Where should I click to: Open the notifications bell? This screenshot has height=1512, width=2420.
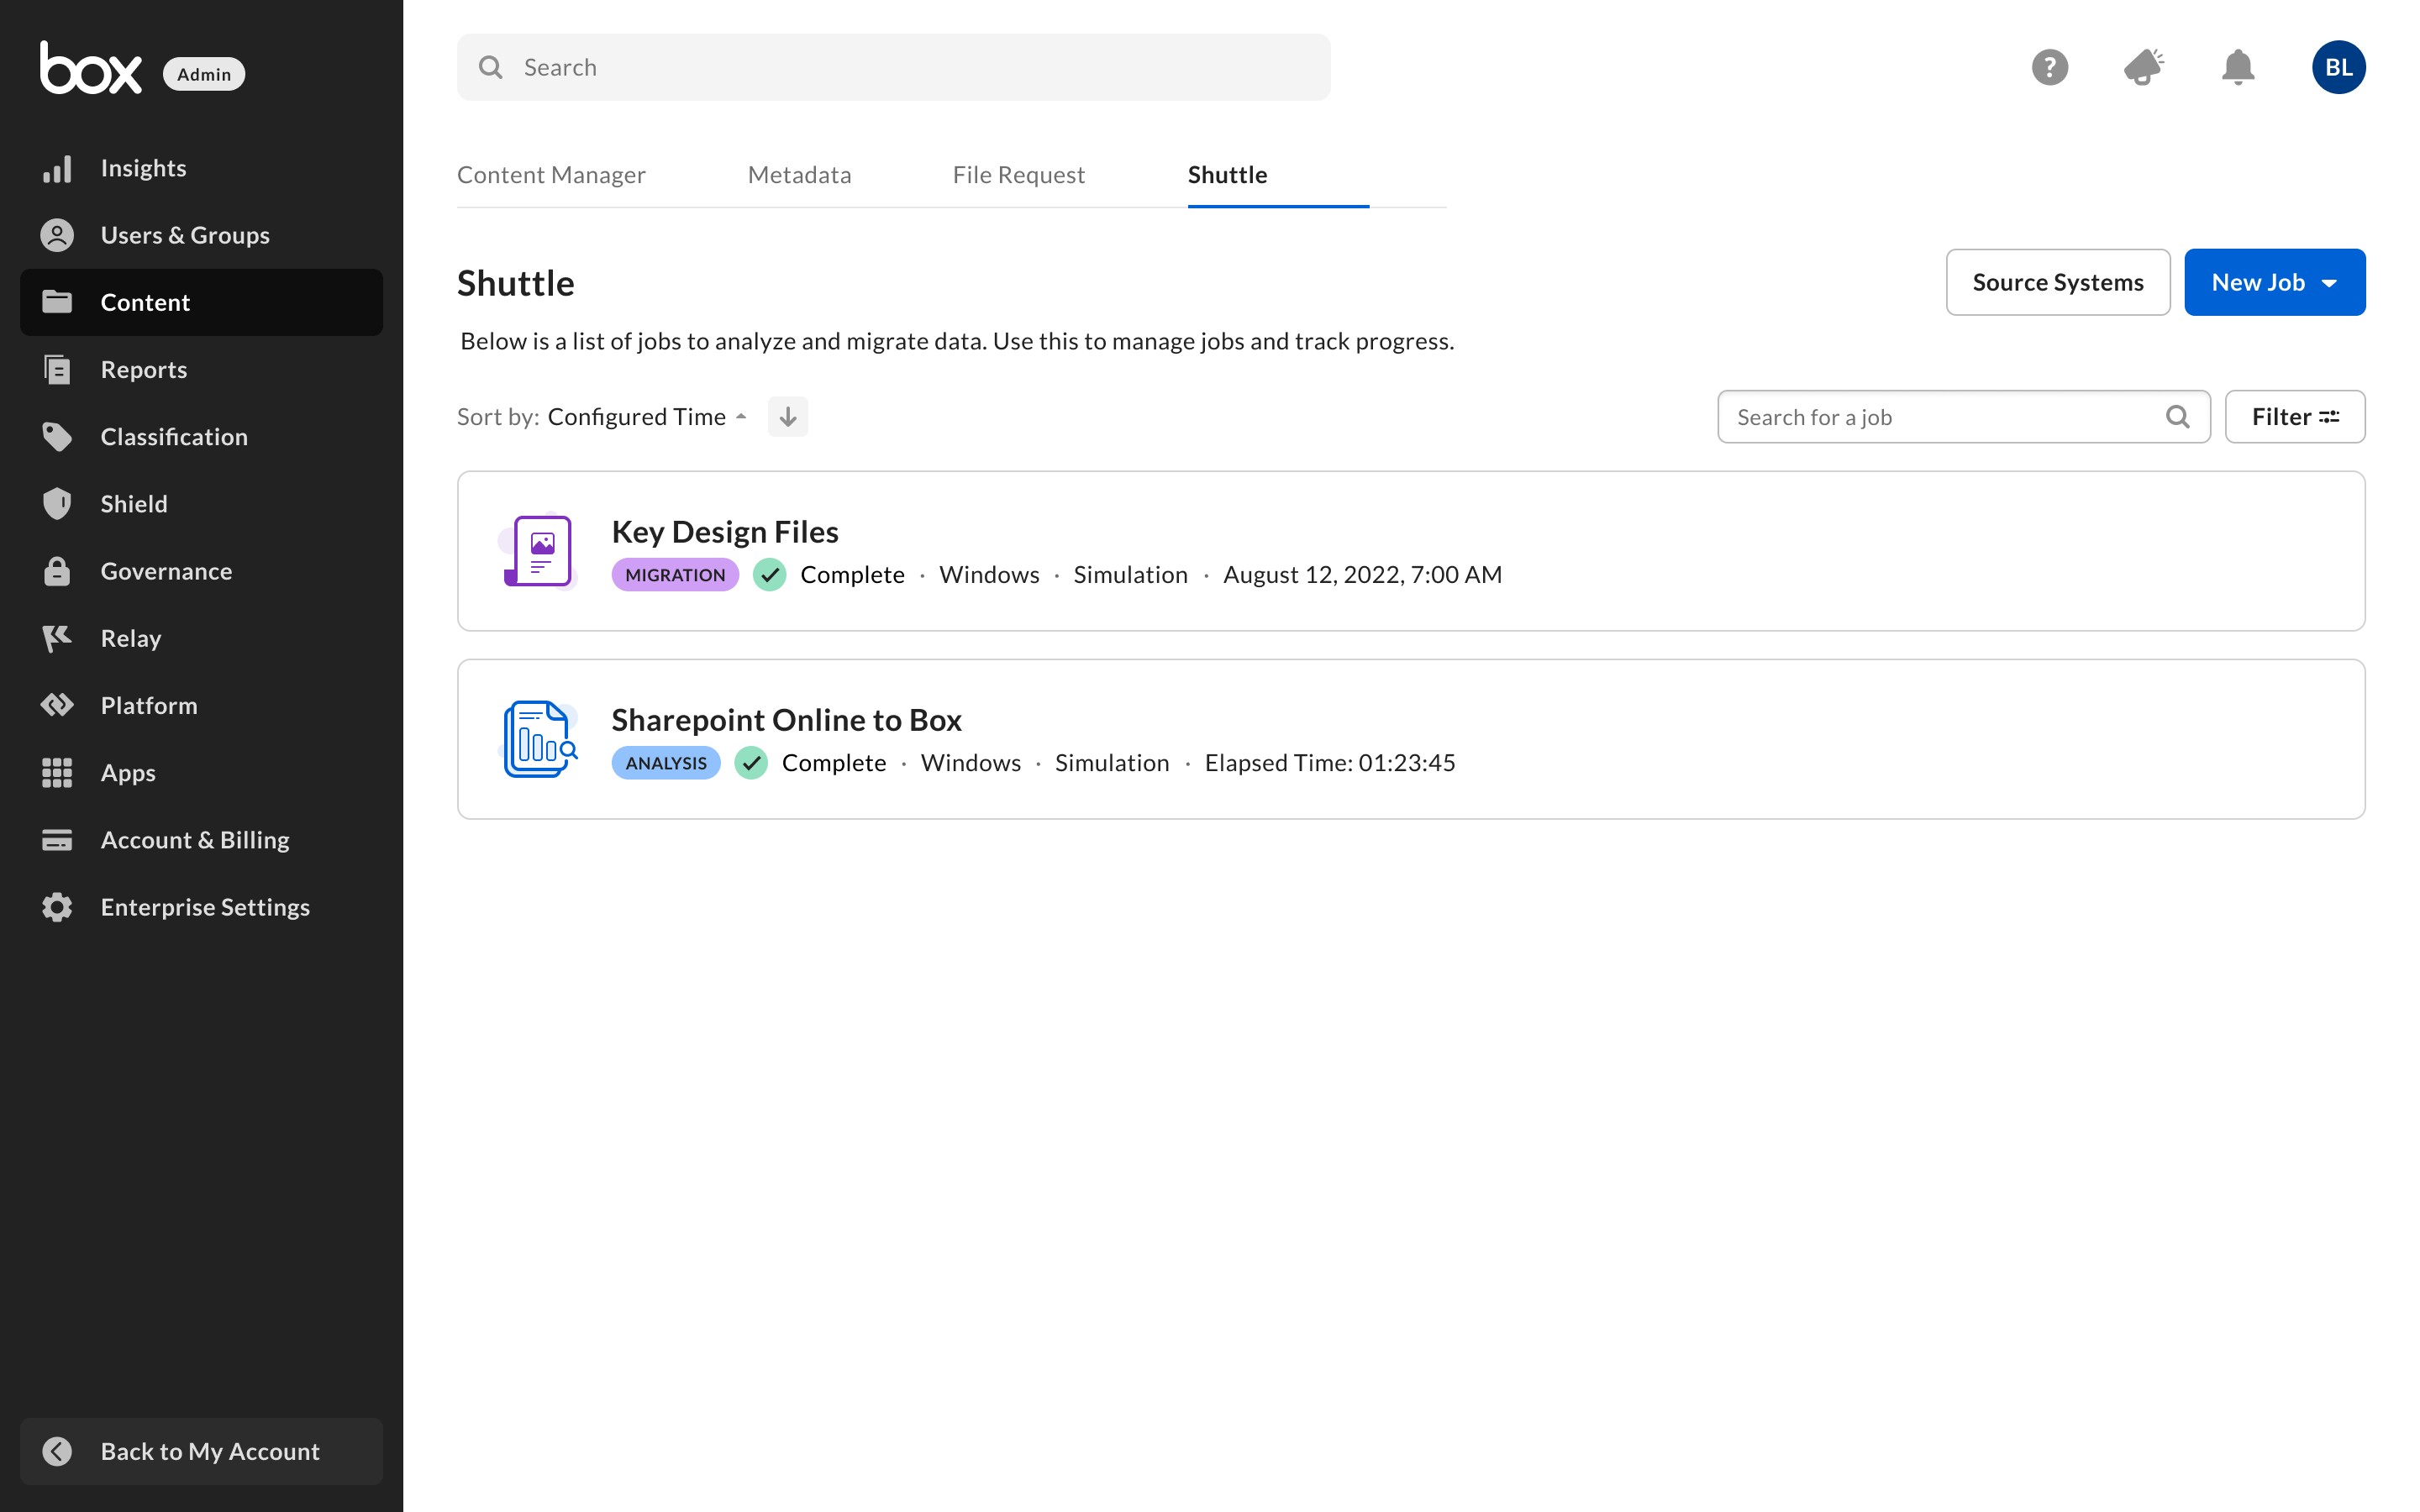coord(2238,67)
